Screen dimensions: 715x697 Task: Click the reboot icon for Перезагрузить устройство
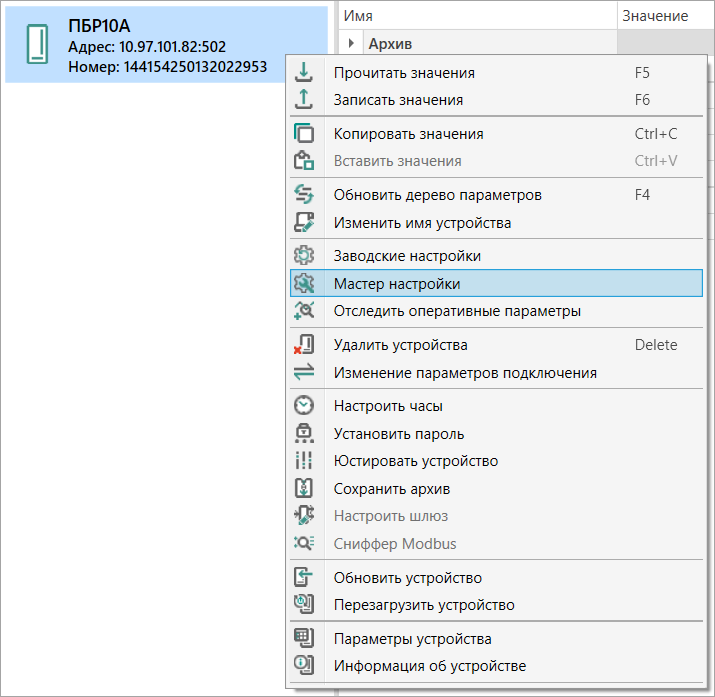pos(304,604)
